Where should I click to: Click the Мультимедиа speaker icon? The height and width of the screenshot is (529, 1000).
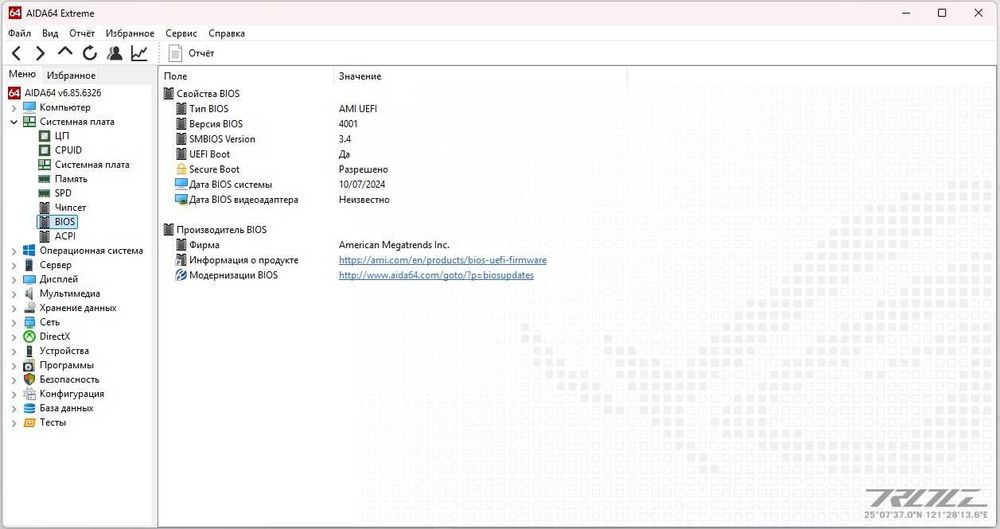click(29, 294)
